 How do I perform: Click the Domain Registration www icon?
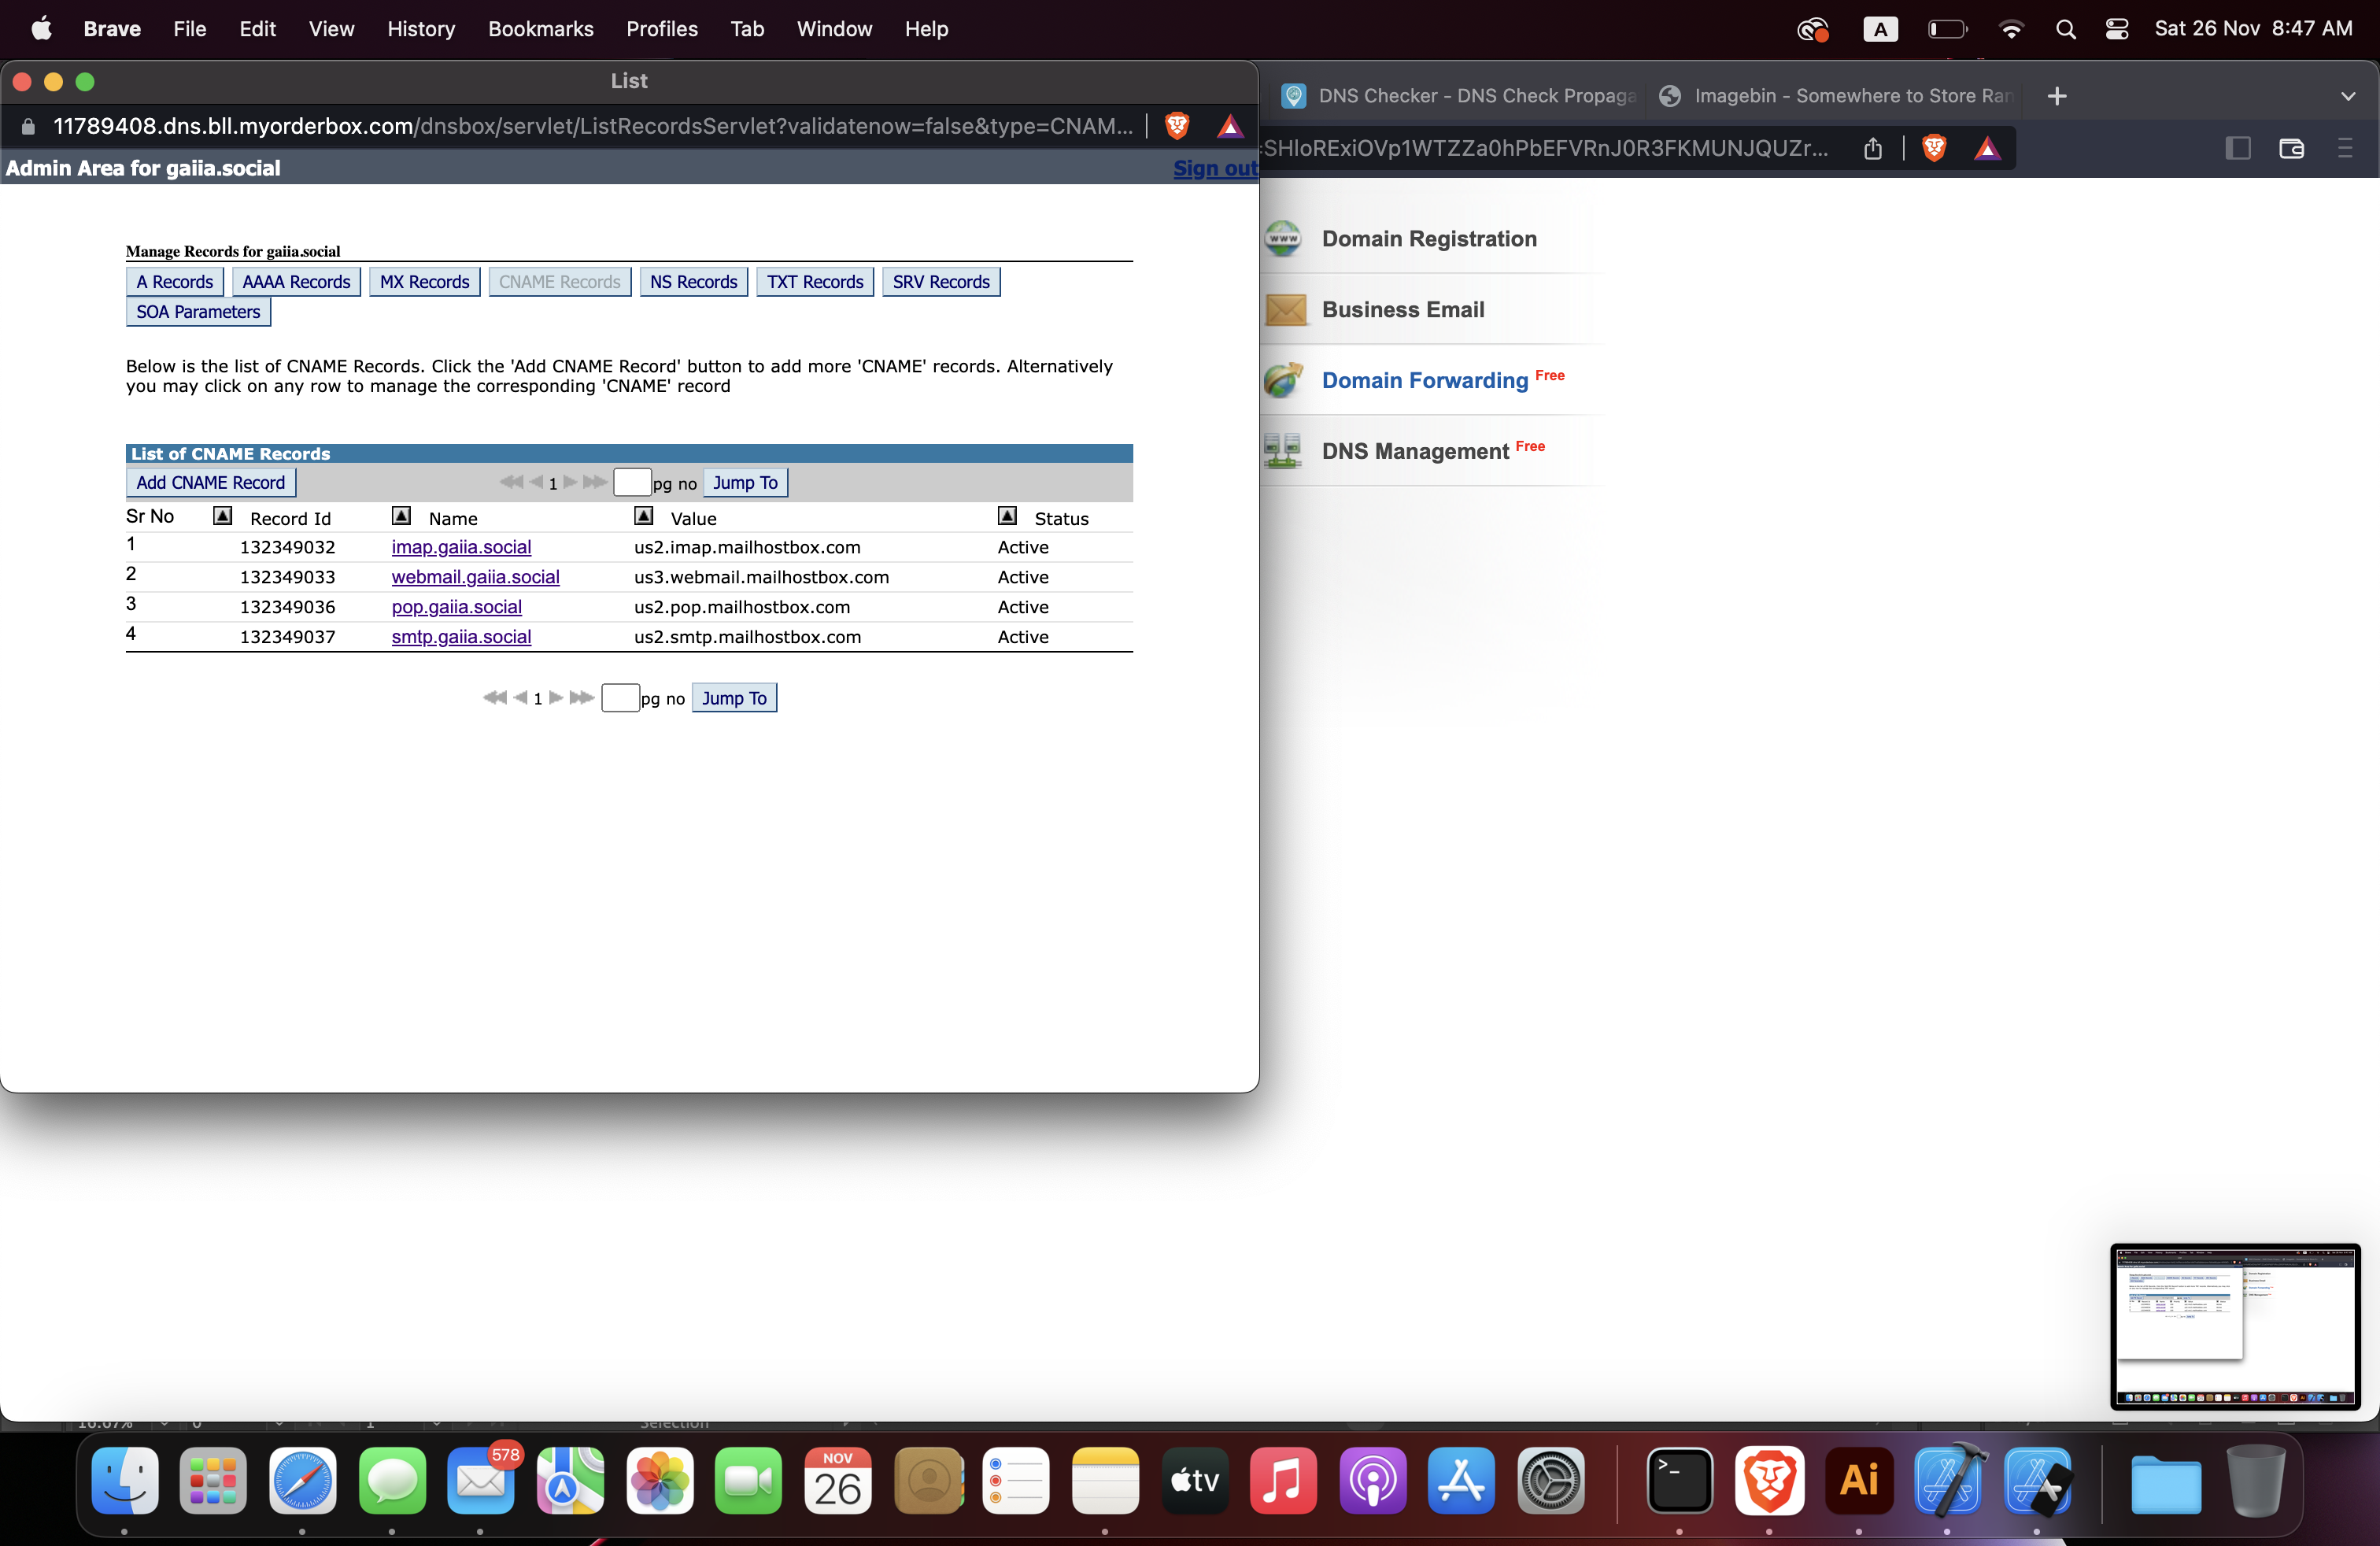[x=1283, y=239]
